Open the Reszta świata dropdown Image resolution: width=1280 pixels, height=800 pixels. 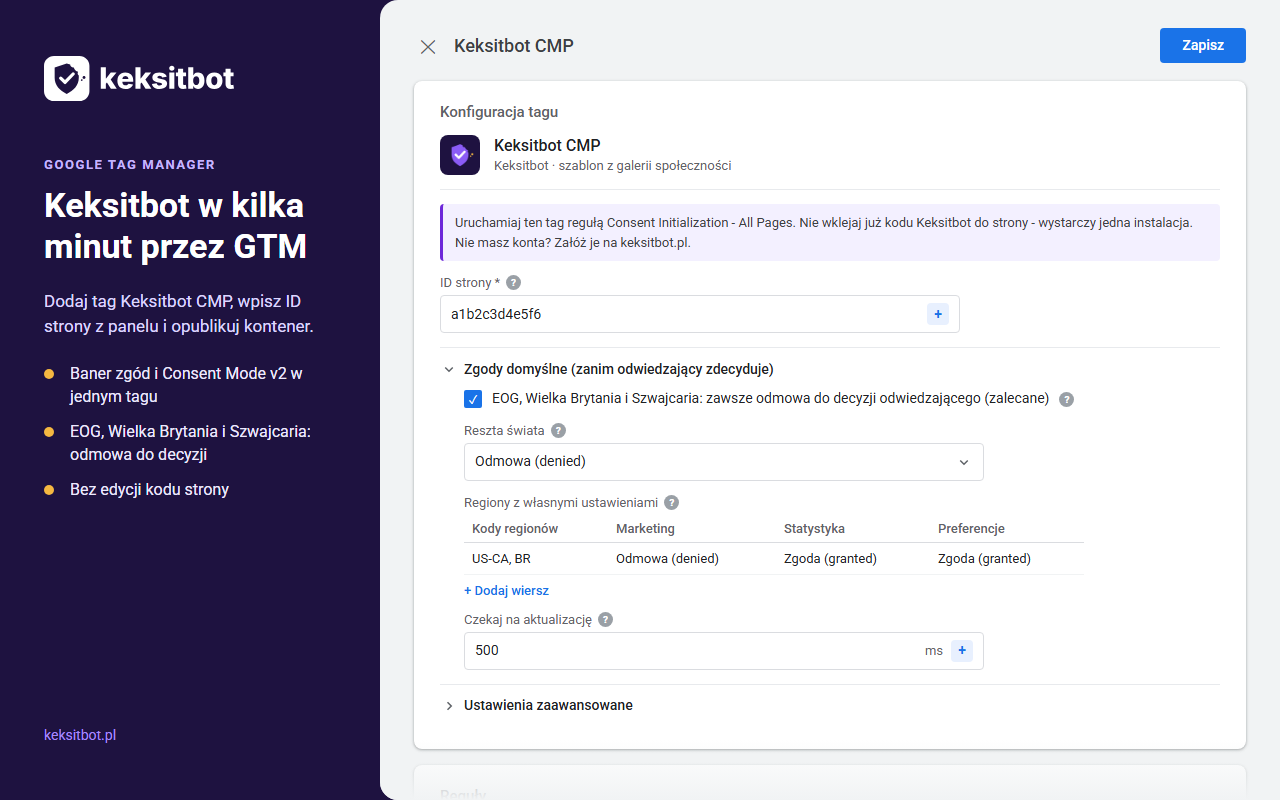(724, 462)
